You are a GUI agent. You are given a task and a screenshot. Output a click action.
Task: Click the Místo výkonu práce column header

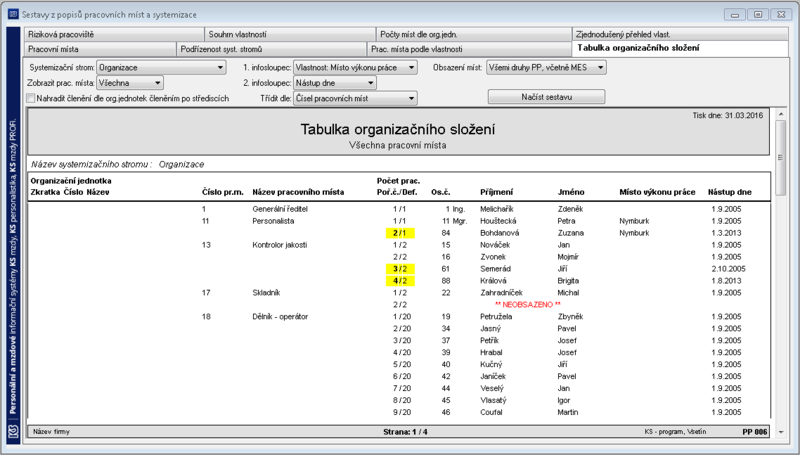click(657, 192)
